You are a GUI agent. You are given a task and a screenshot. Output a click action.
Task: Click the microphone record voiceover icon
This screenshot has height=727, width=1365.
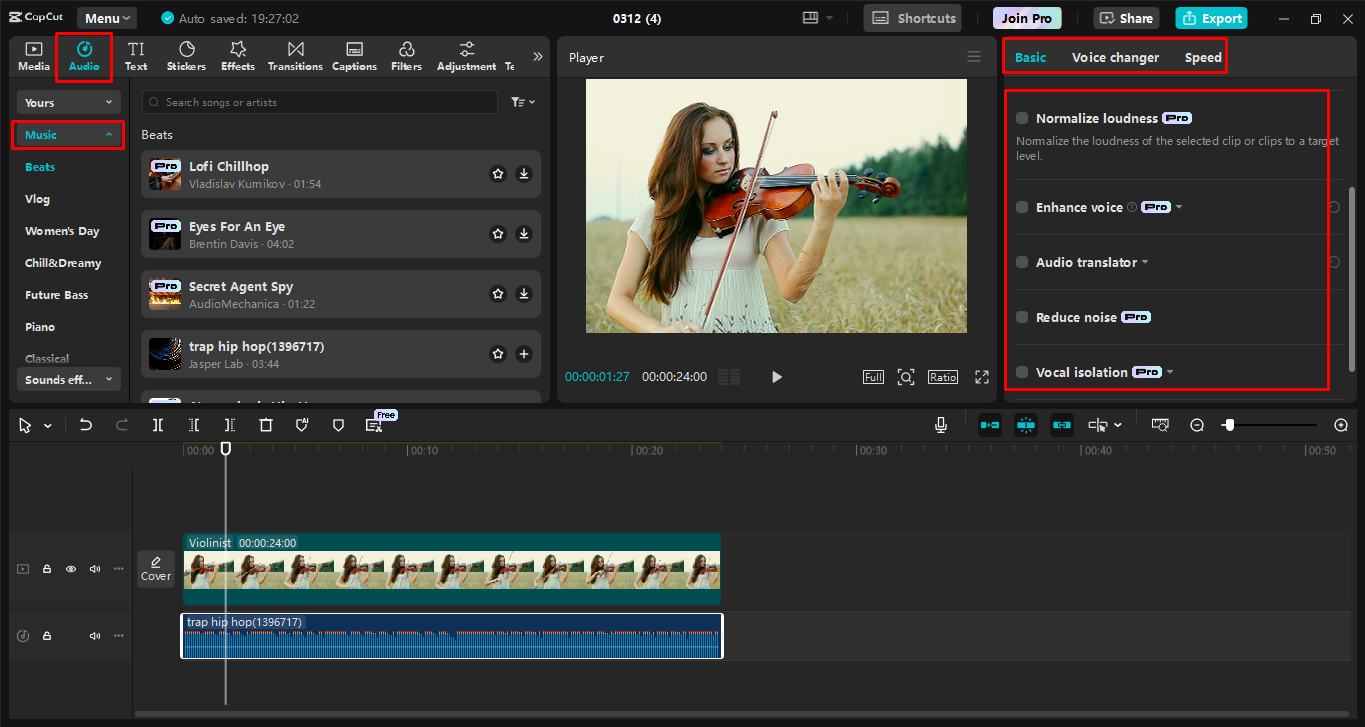click(x=941, y=425)
